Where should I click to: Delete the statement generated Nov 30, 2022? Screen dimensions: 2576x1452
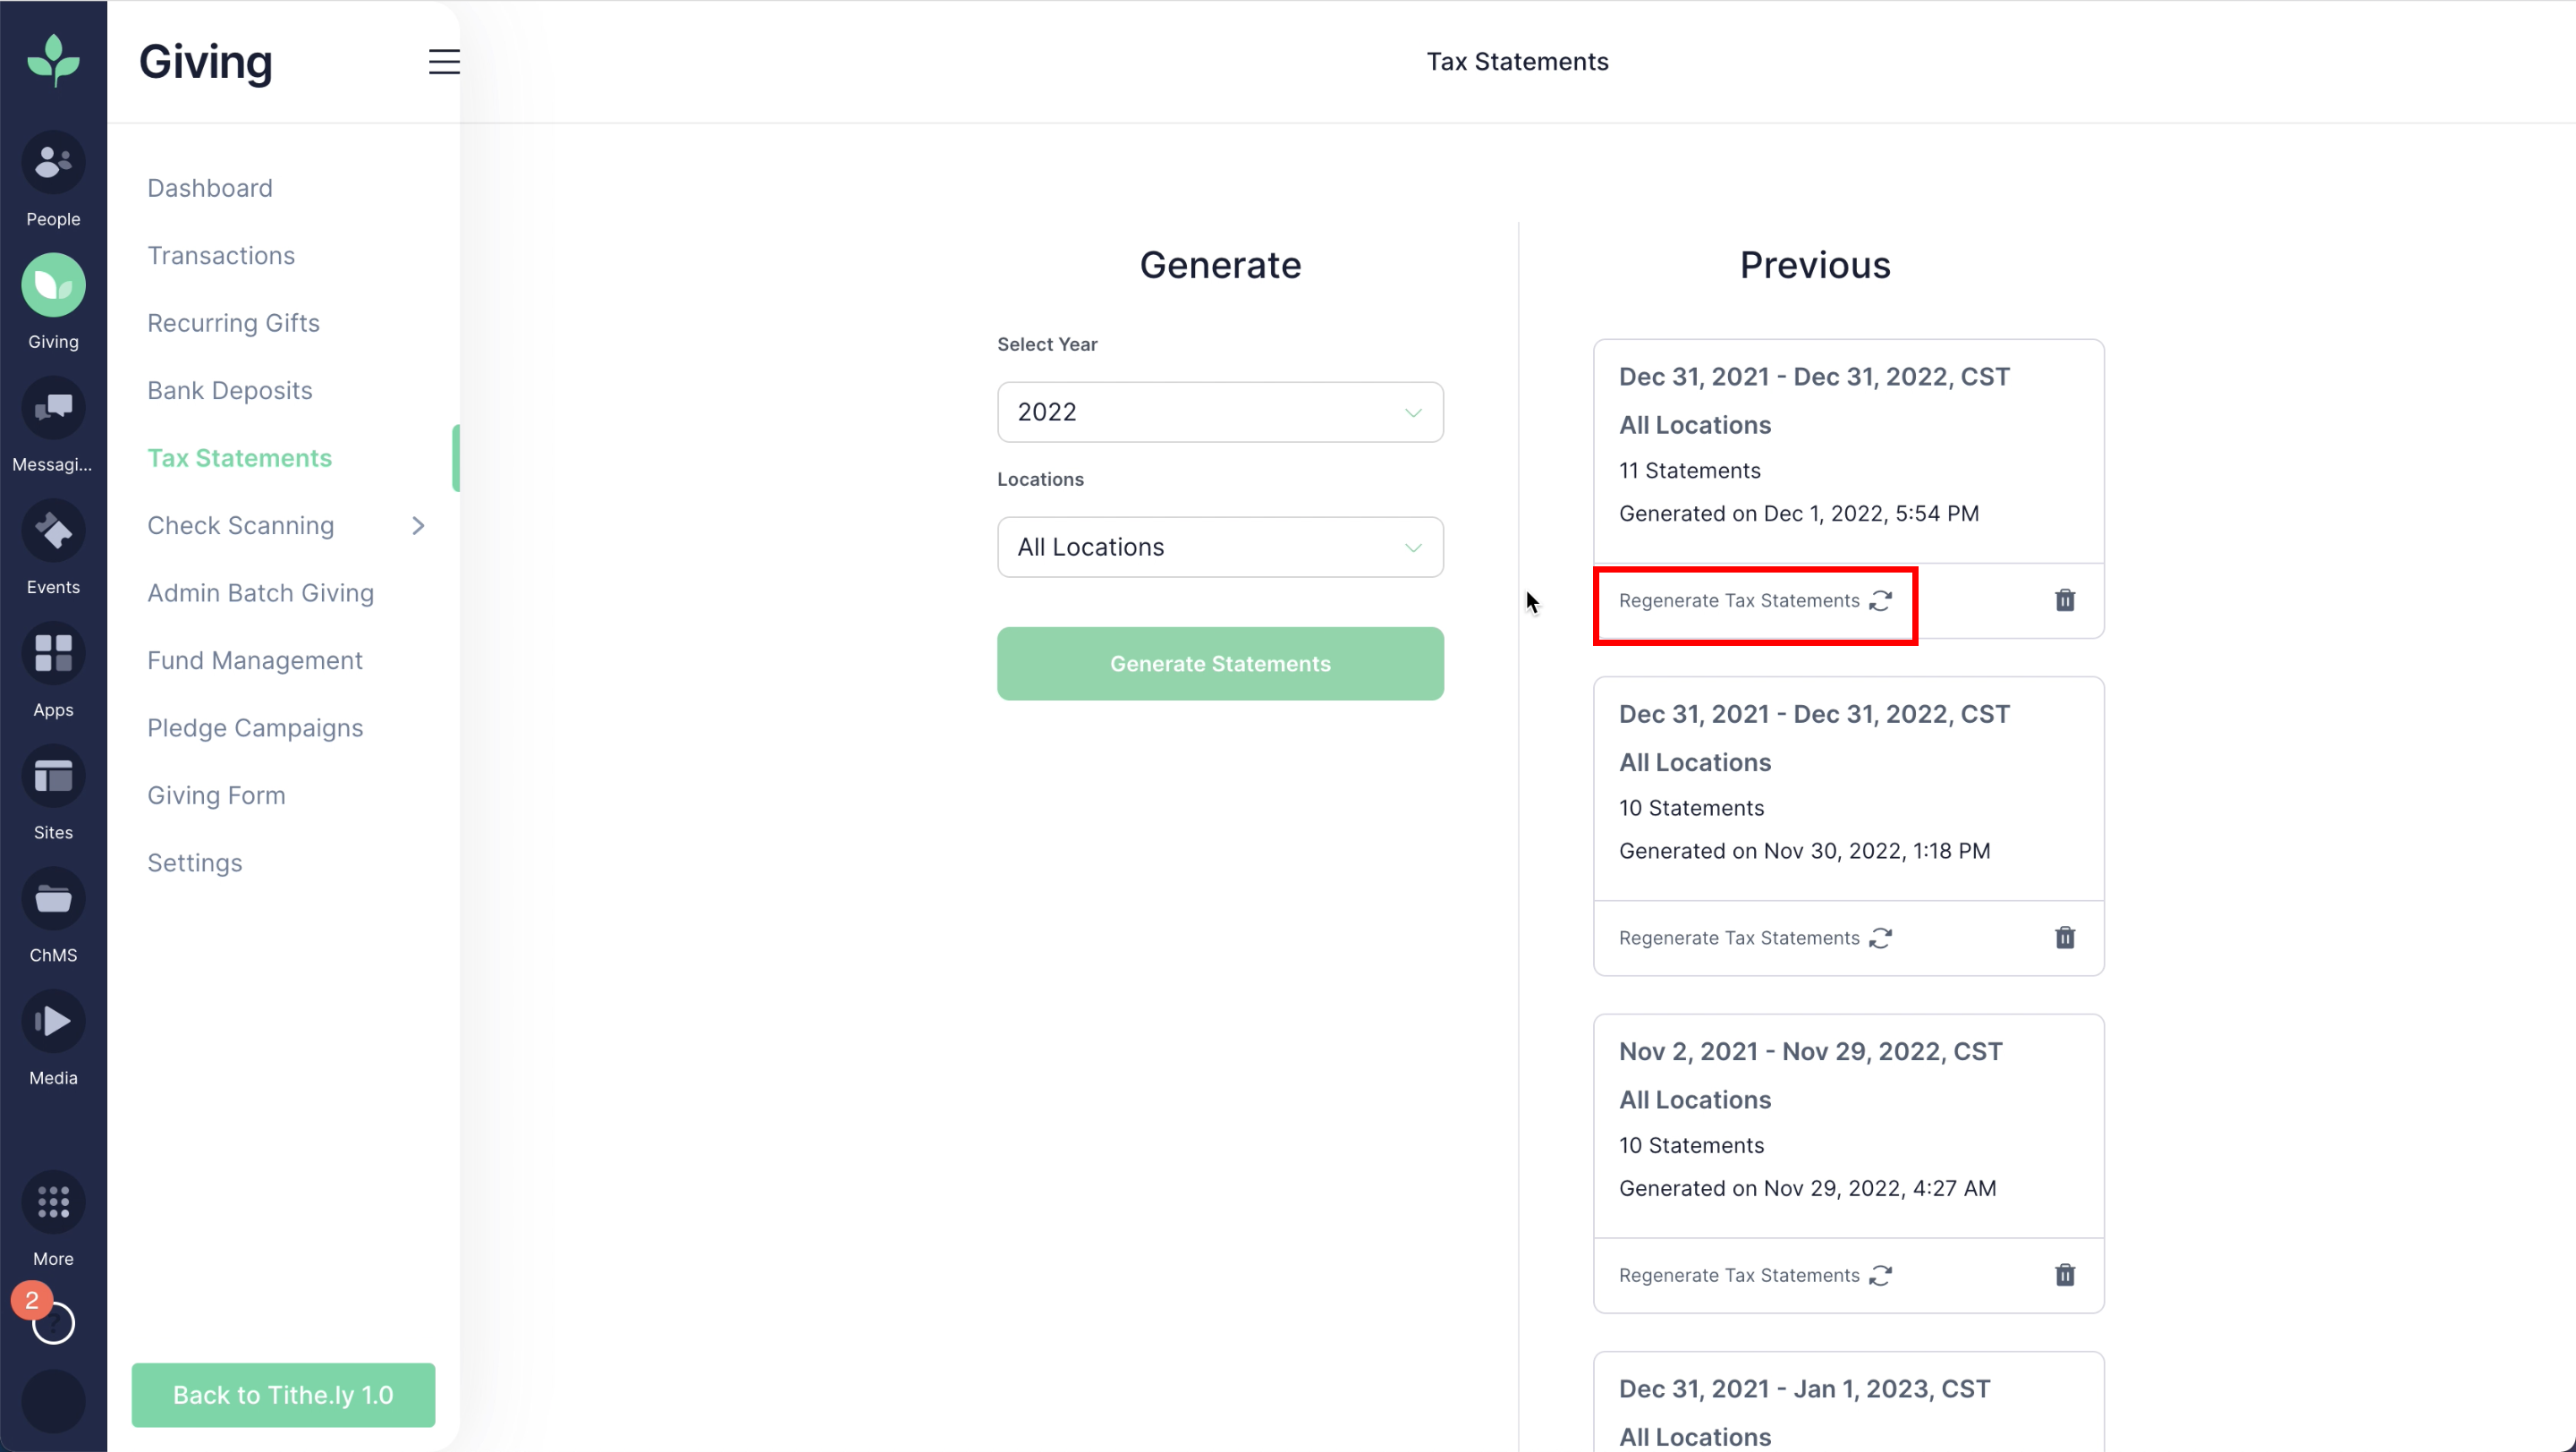[2064, 938]
